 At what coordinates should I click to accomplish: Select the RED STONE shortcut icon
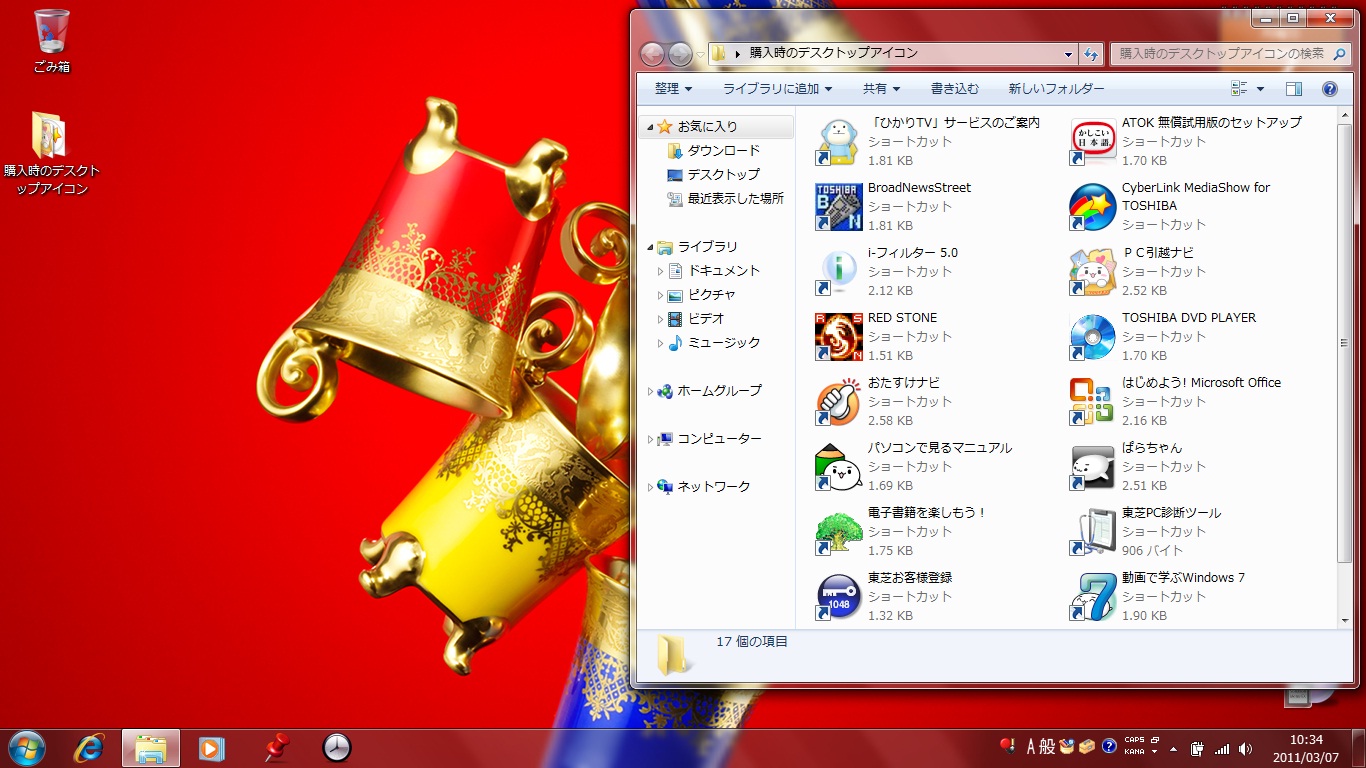[838, 336]
